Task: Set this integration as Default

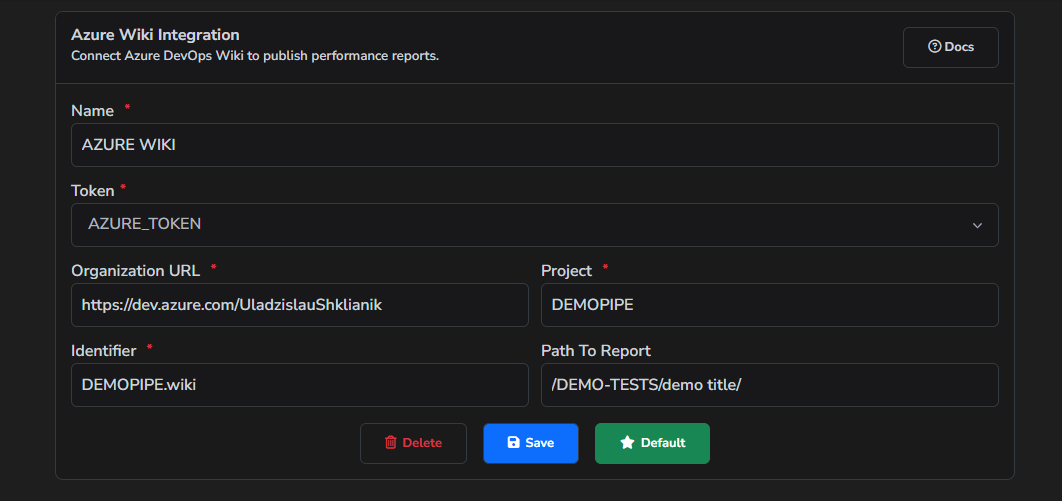Action: [x=652, y=443]
